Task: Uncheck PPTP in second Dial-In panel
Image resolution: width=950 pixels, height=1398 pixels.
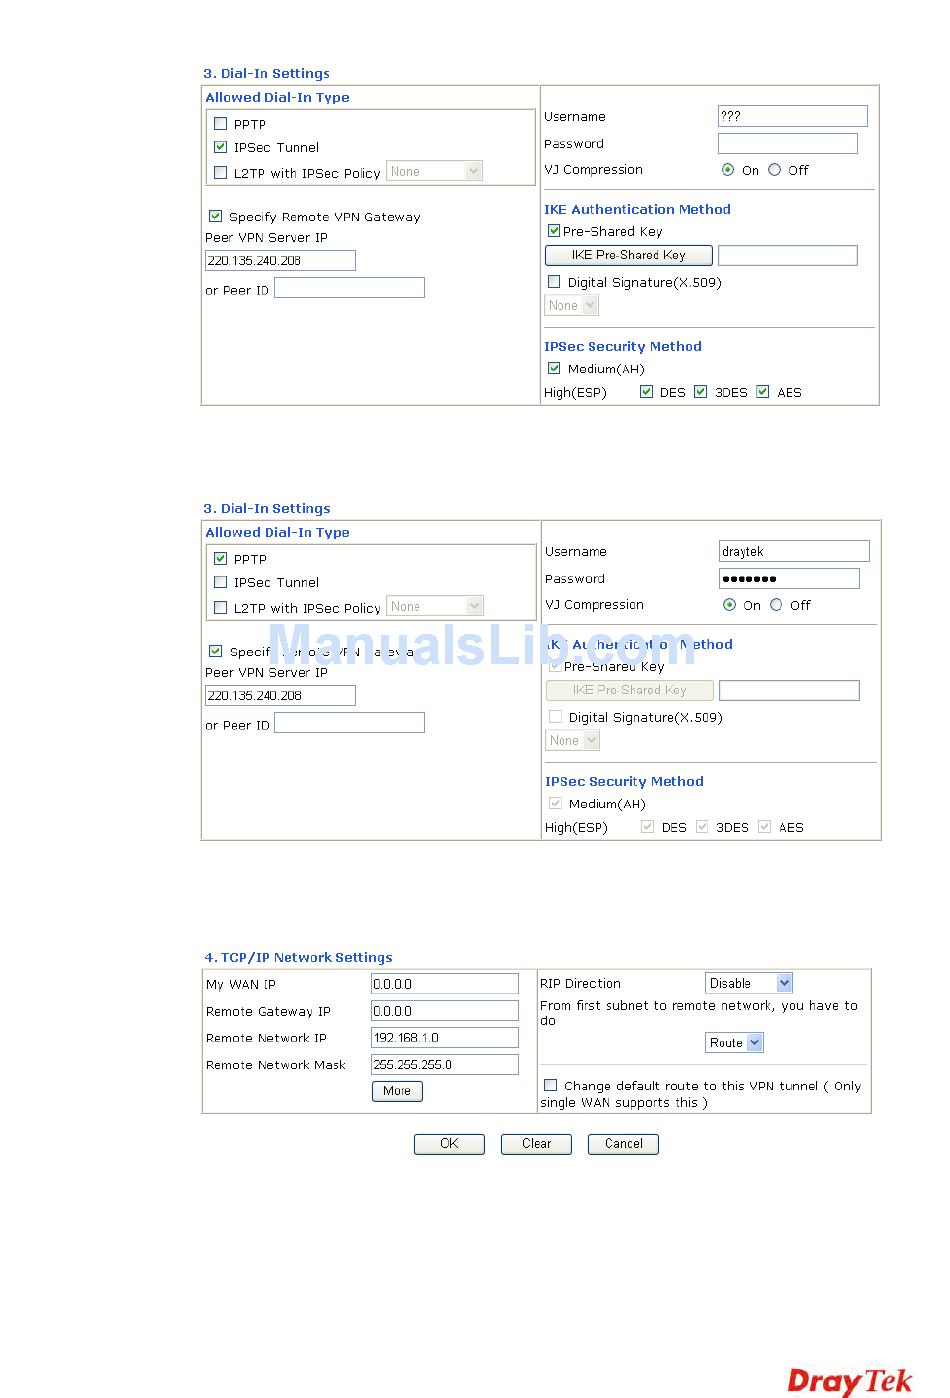Action: pyautogui.click(x=221, y=559)
